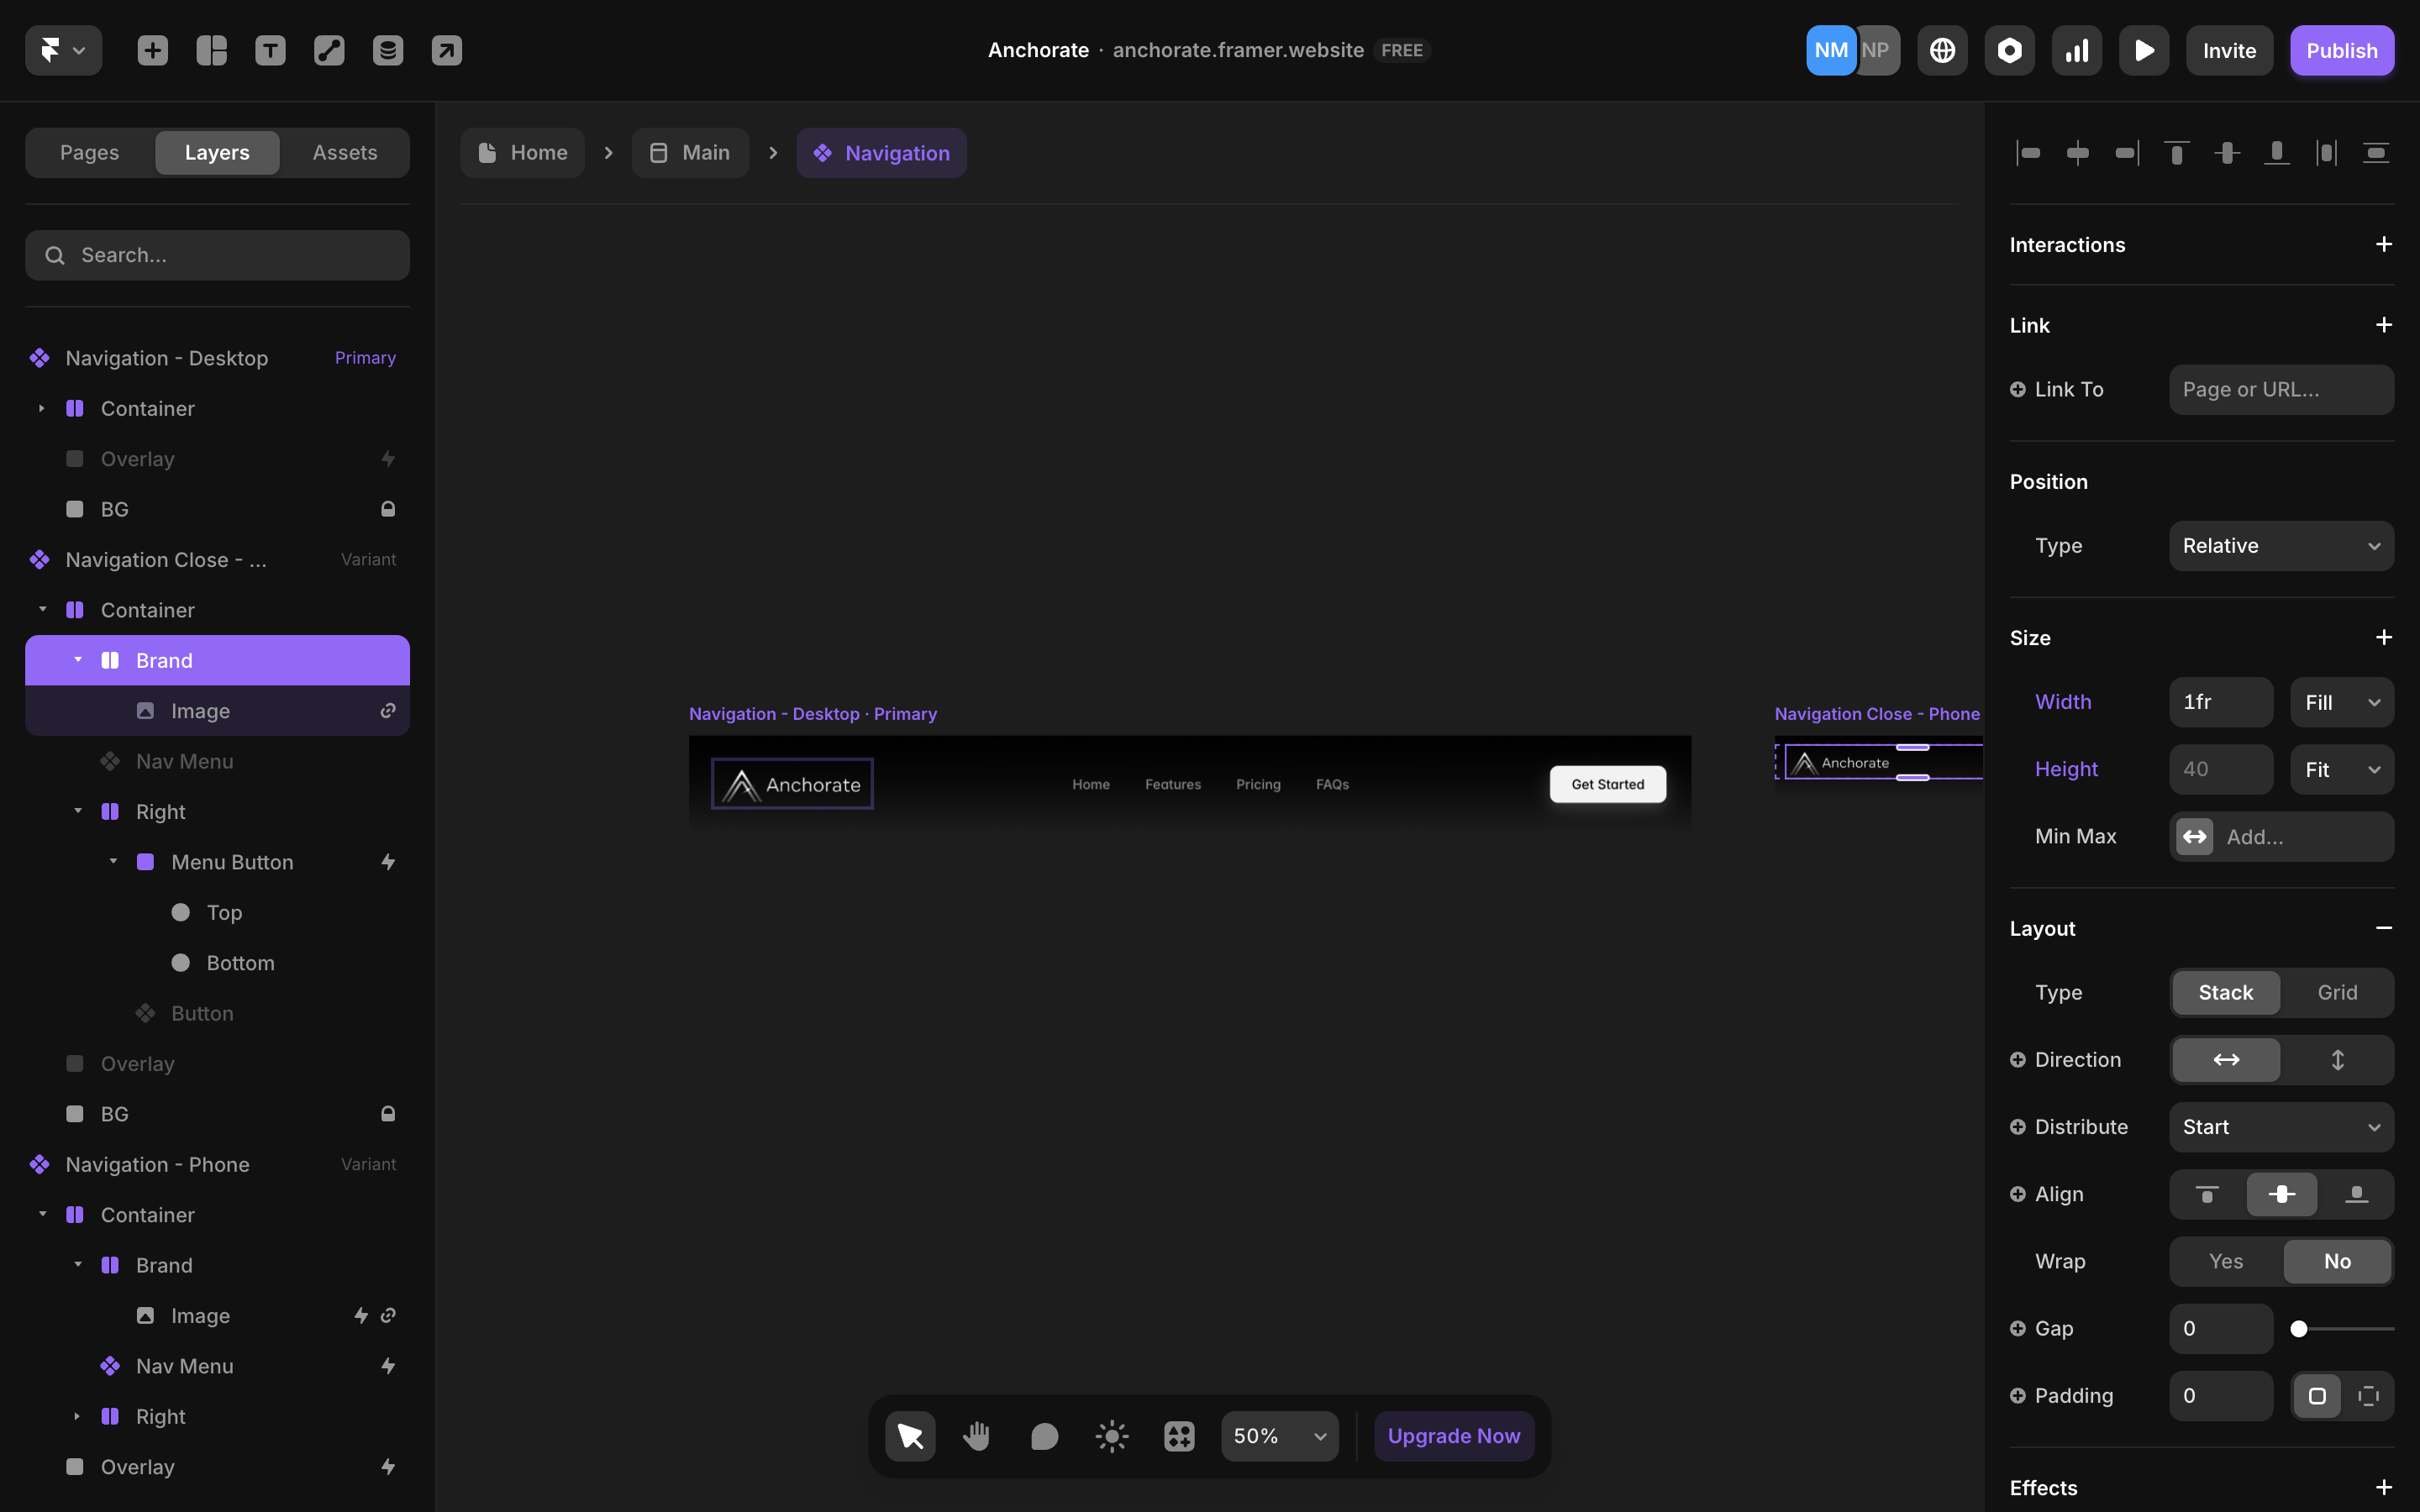Set layout type to Grid
Image resolution: width=2420 pixels, height=1512 pixels.
coord(2337,992)
